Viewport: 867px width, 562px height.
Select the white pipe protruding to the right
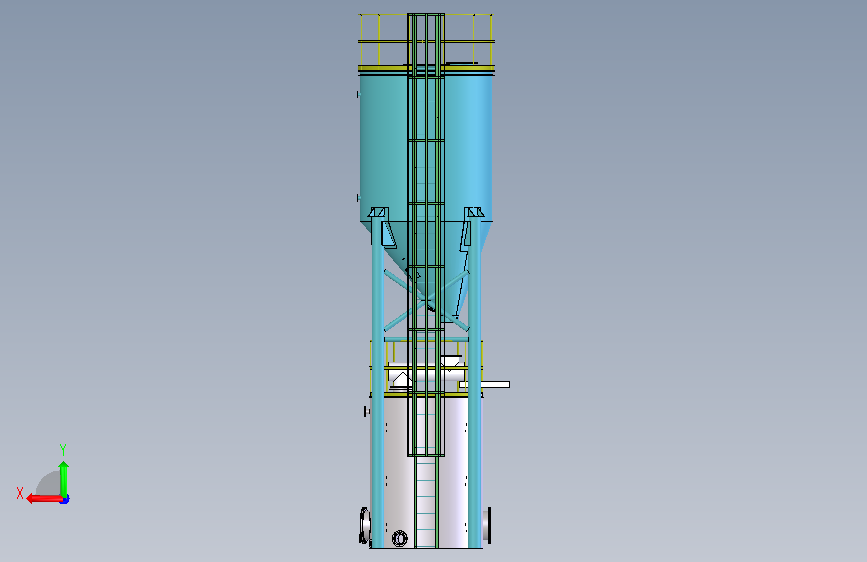coord(484,384)
